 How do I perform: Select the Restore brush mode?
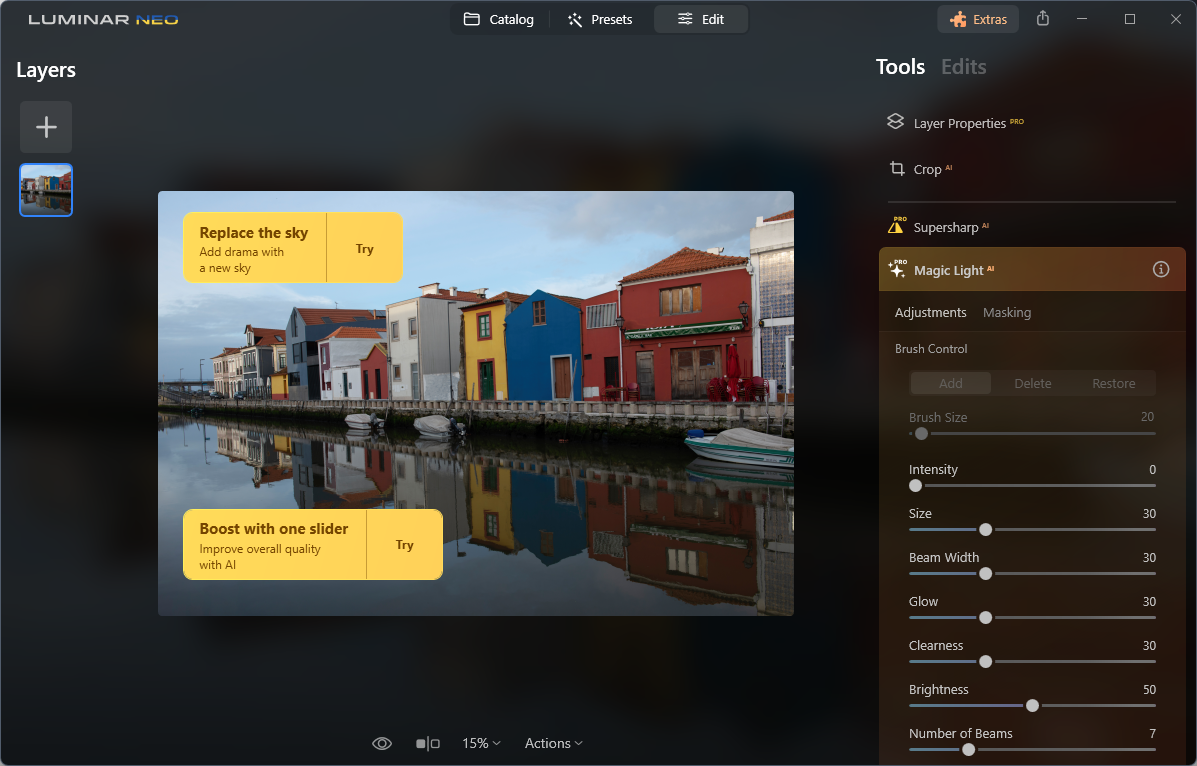1113,383
